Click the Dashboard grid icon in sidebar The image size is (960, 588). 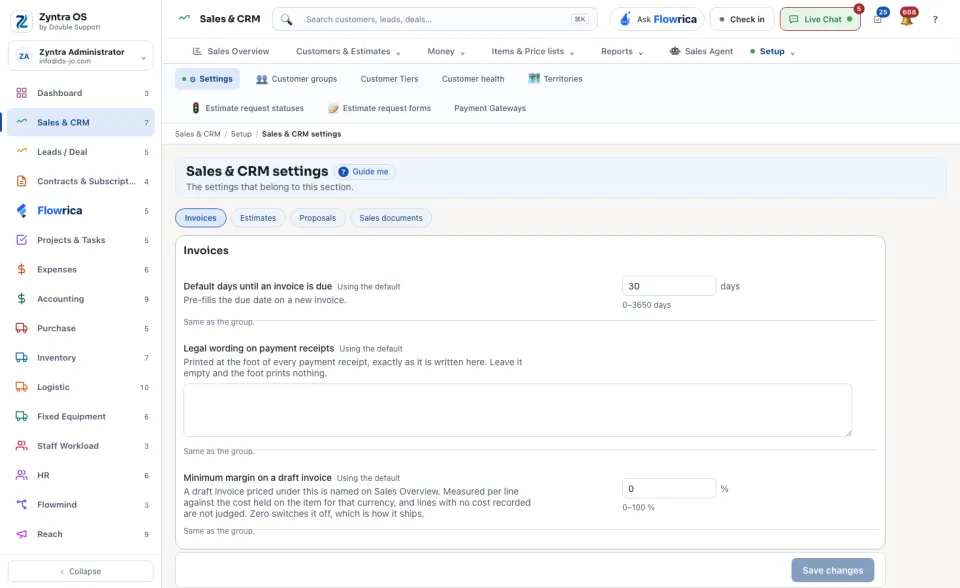(21, 93)
